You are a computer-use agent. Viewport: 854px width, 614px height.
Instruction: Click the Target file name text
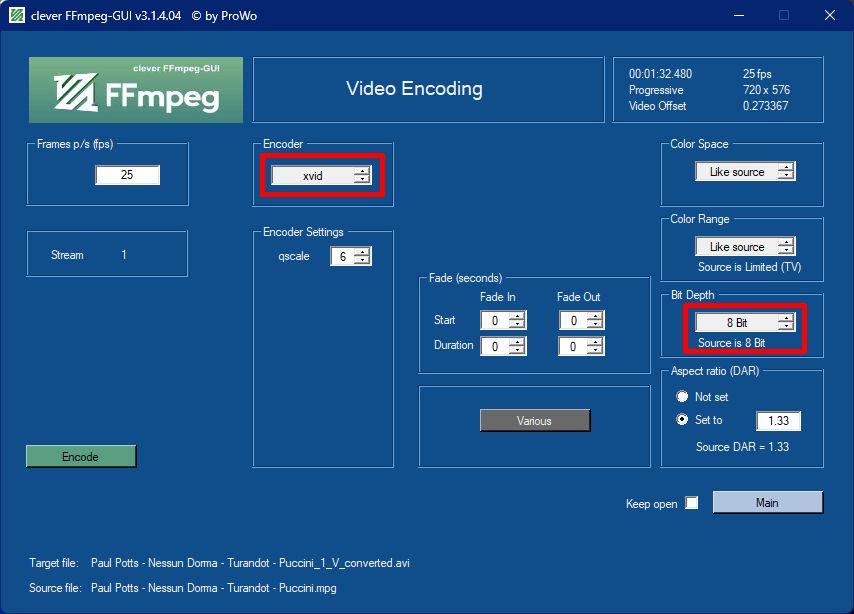[x=250, y=563]
